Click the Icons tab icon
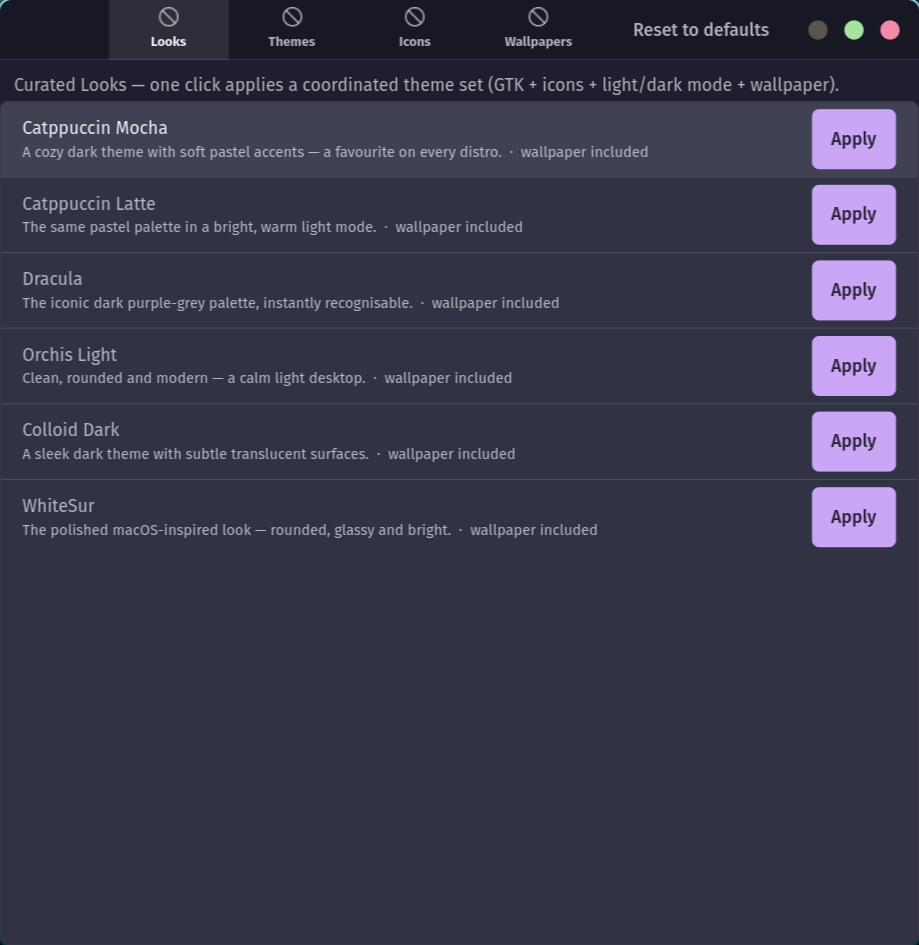 coord(415,17)
